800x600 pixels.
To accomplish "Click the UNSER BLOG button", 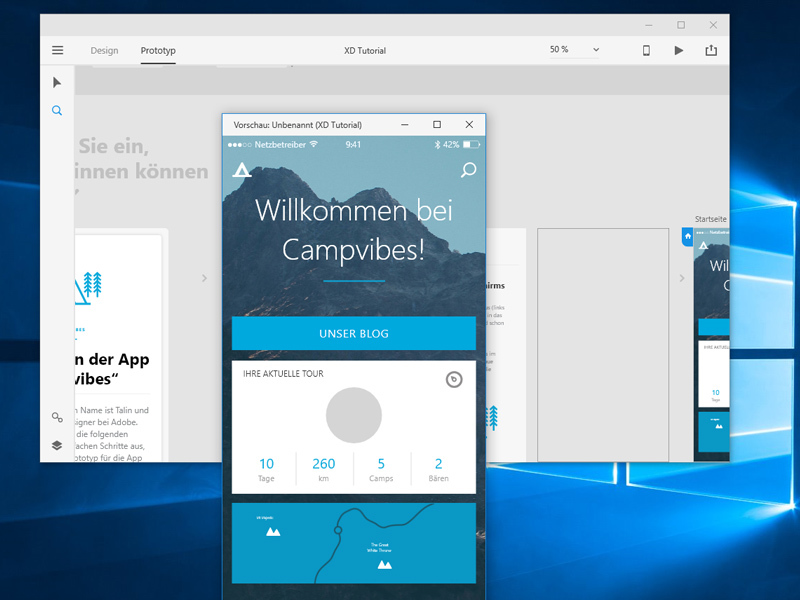I will 354,334.
